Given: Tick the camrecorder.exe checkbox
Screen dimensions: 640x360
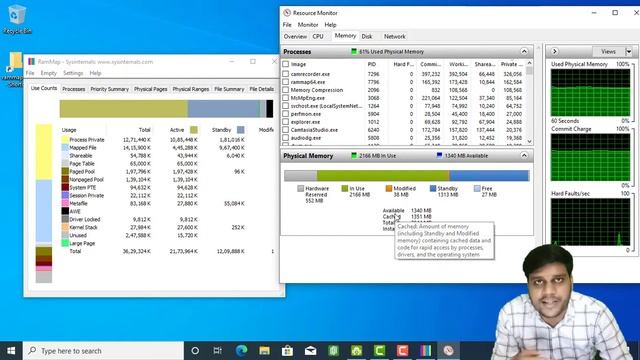Looking at the screenshot, I should coord(286,74).
